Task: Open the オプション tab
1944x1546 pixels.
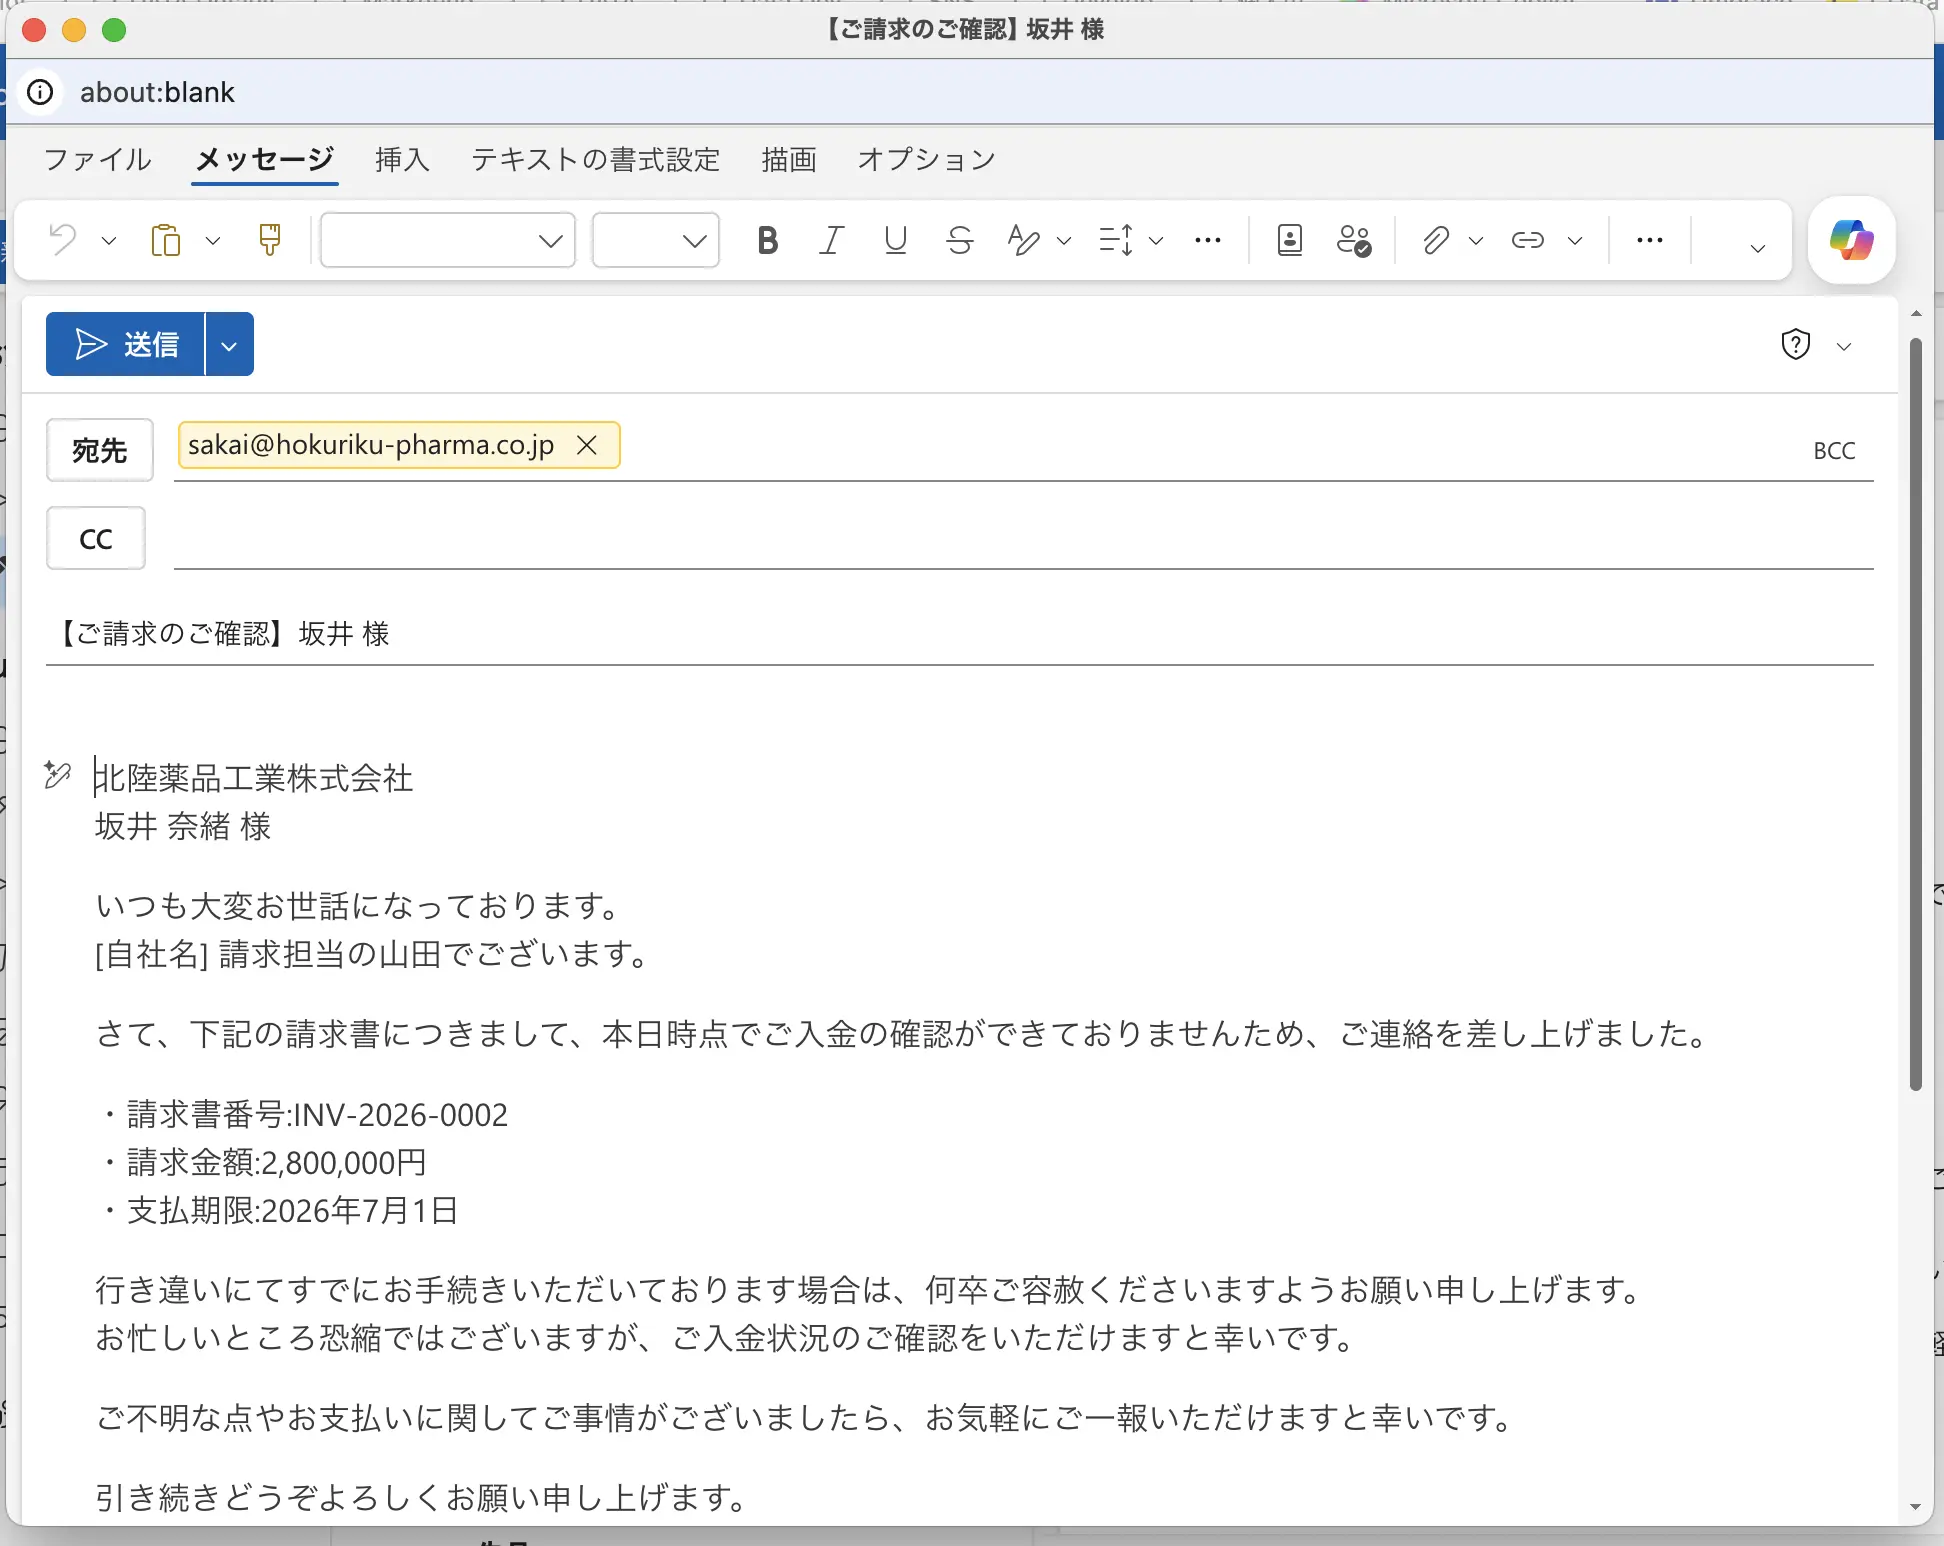Action: [x=926, y=159]
